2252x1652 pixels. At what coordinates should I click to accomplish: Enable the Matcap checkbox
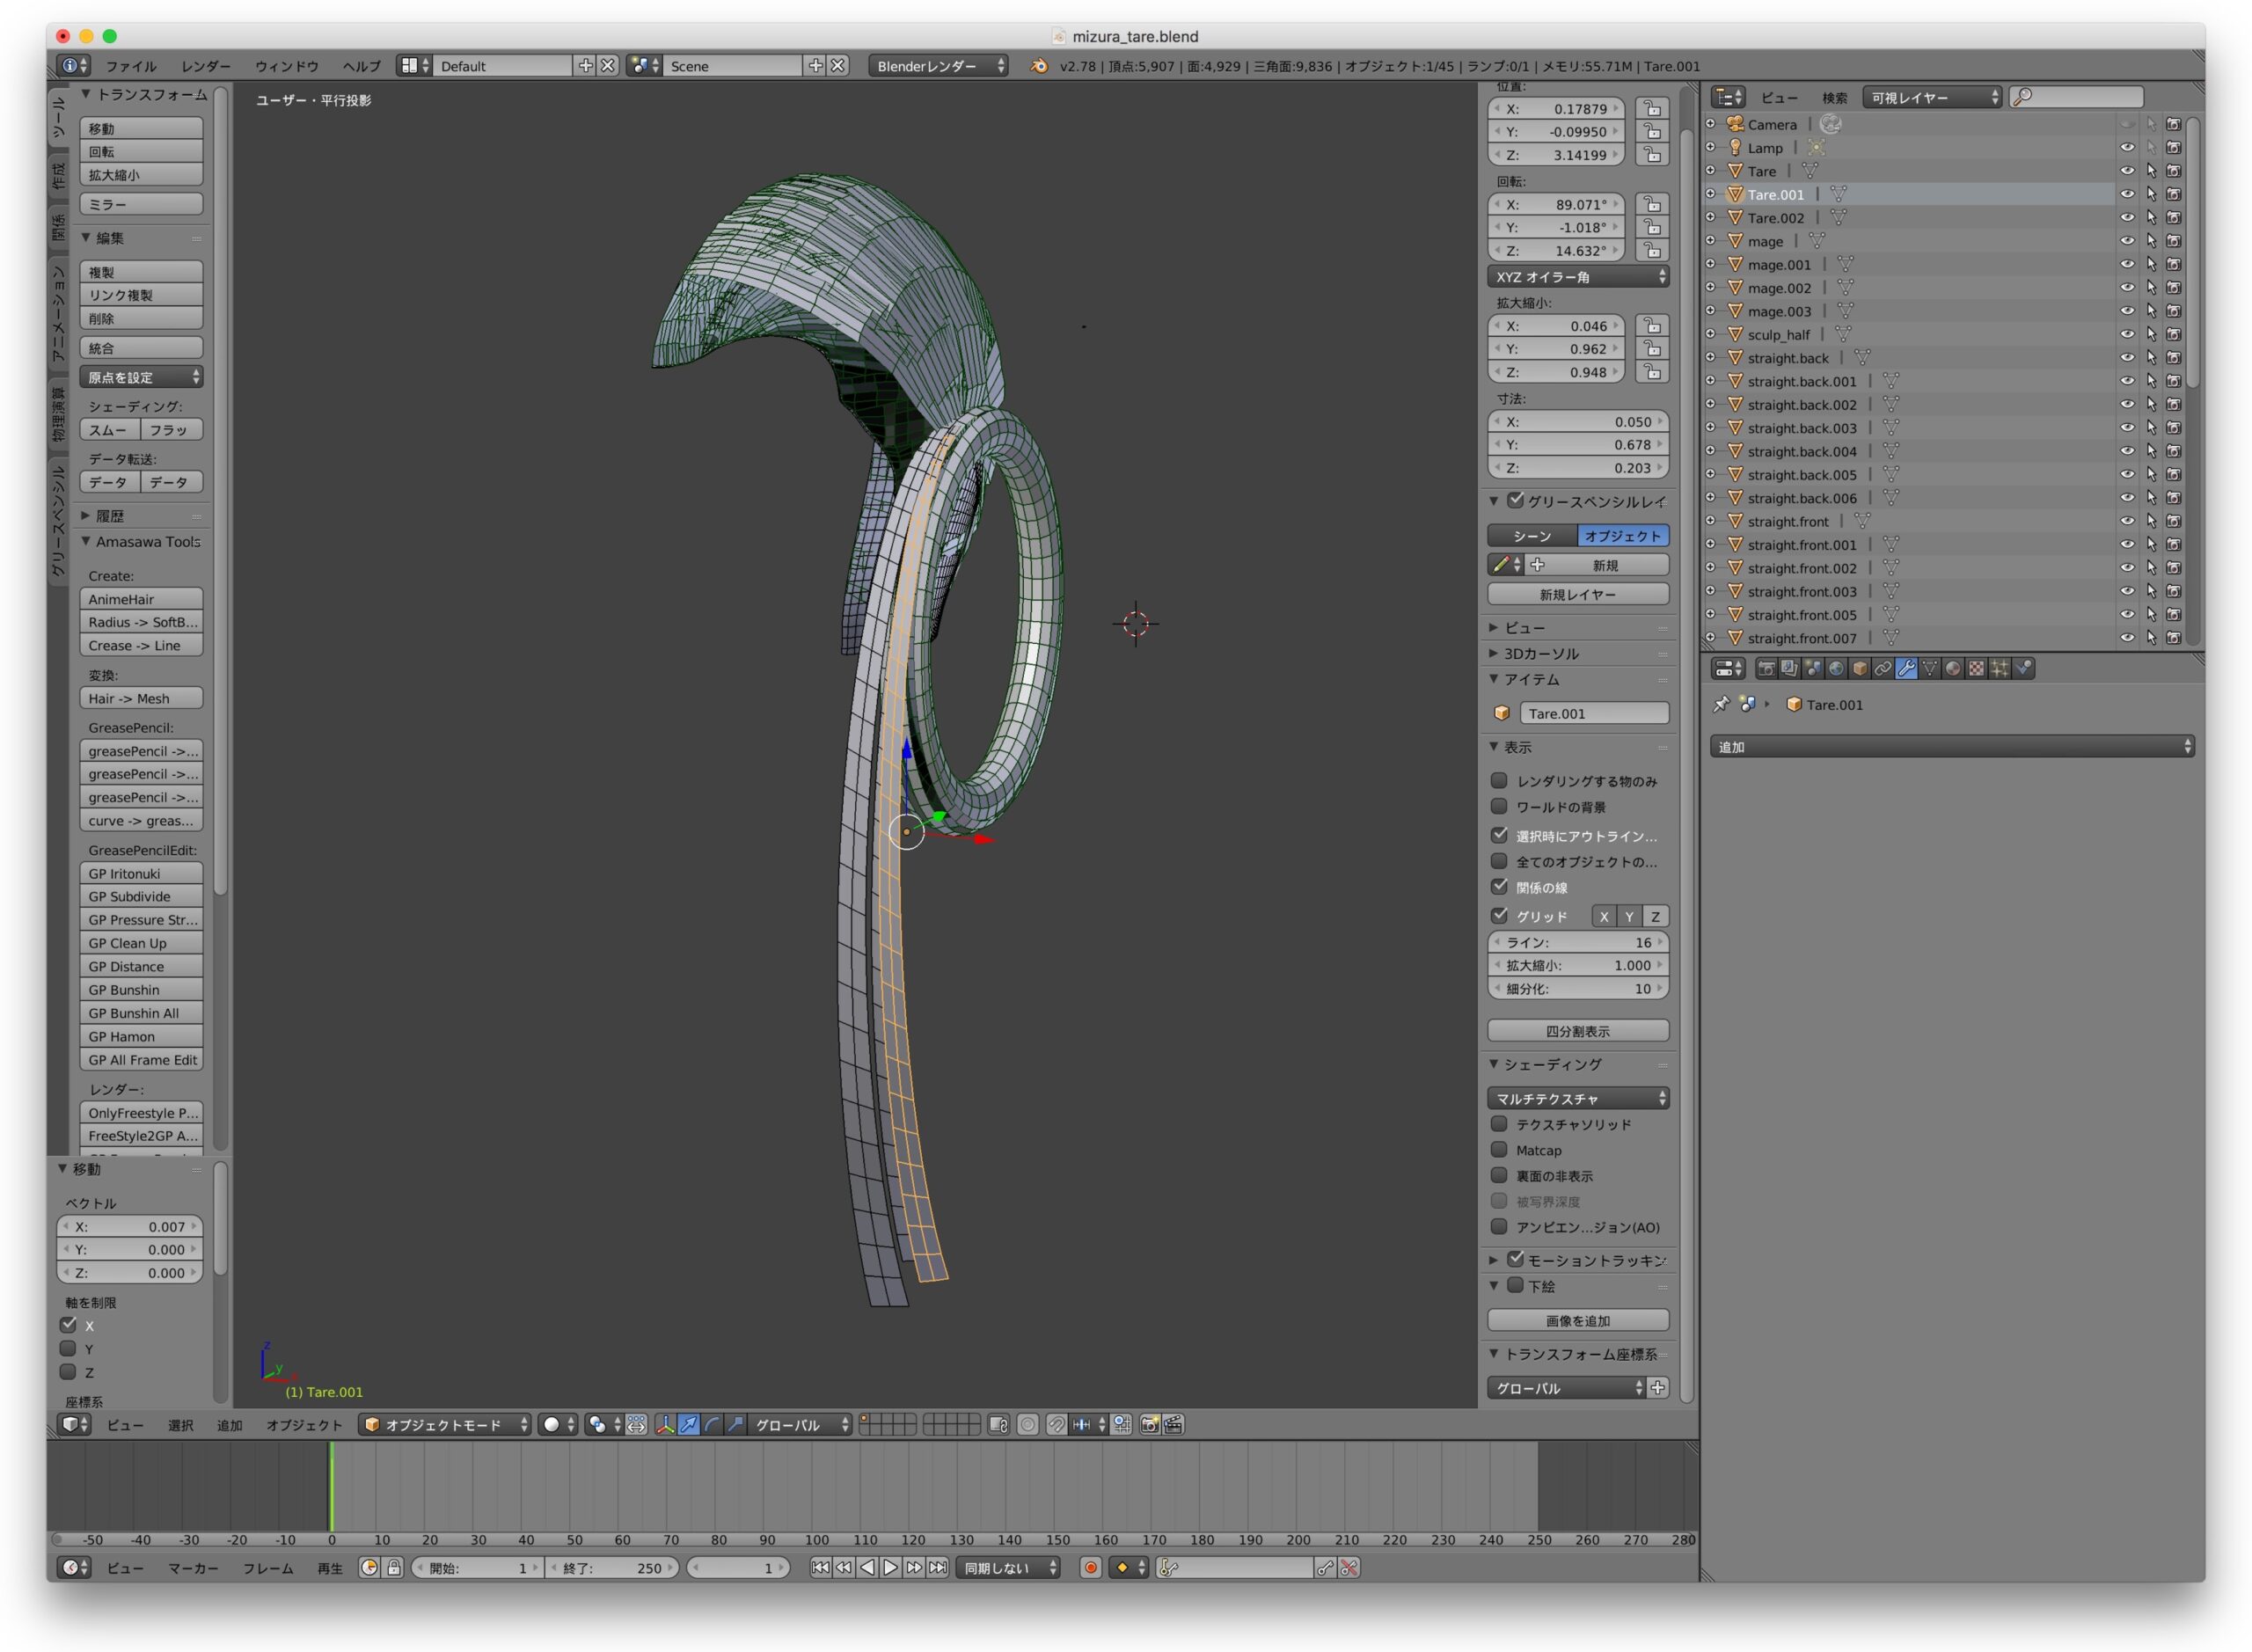click(1499, 1150)
